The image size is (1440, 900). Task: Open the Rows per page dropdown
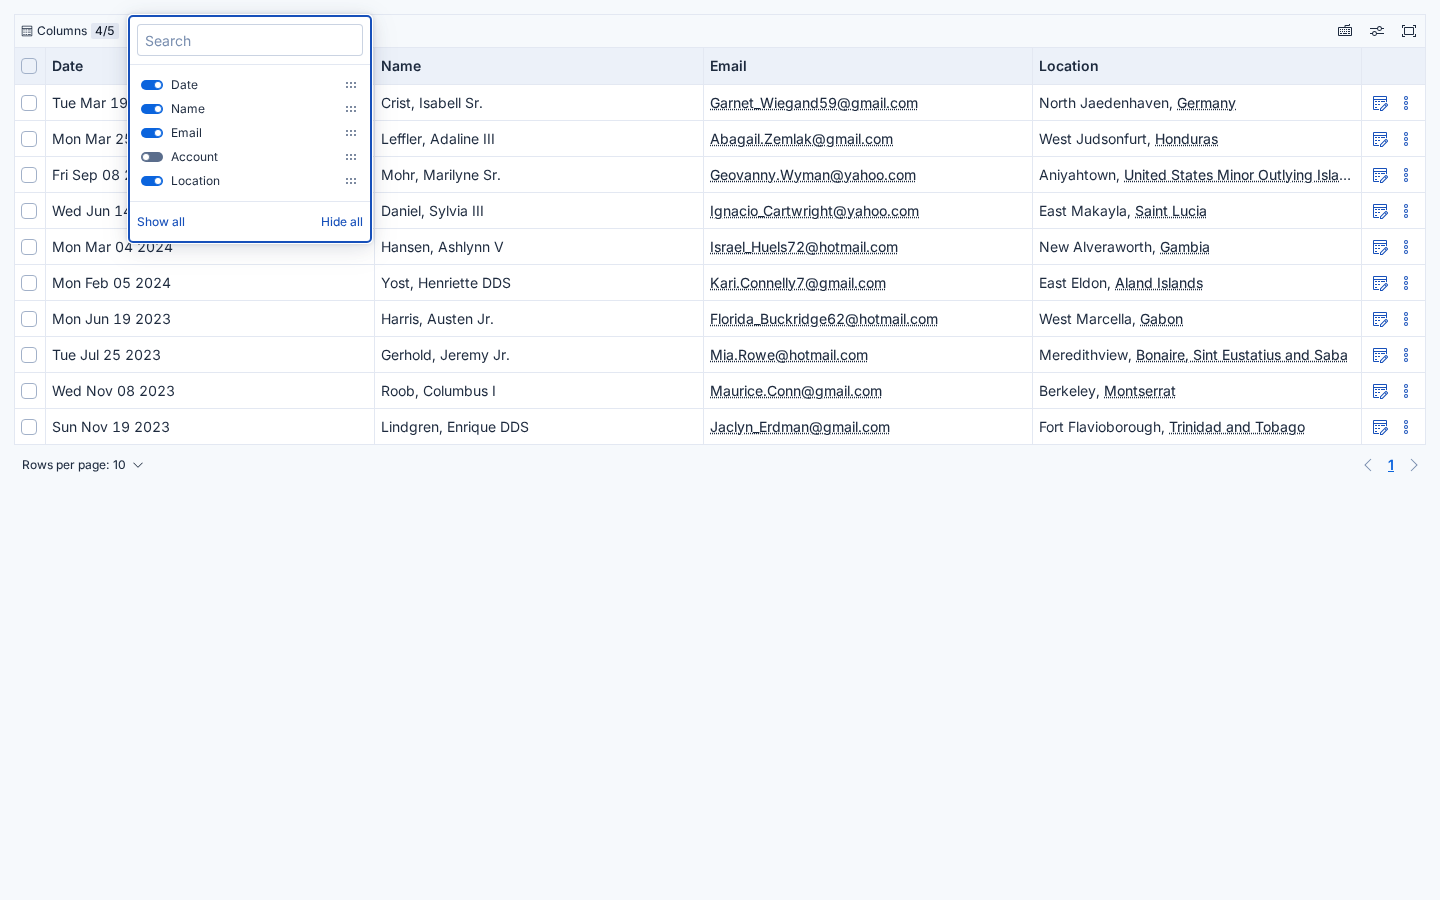tap(83, 465)
